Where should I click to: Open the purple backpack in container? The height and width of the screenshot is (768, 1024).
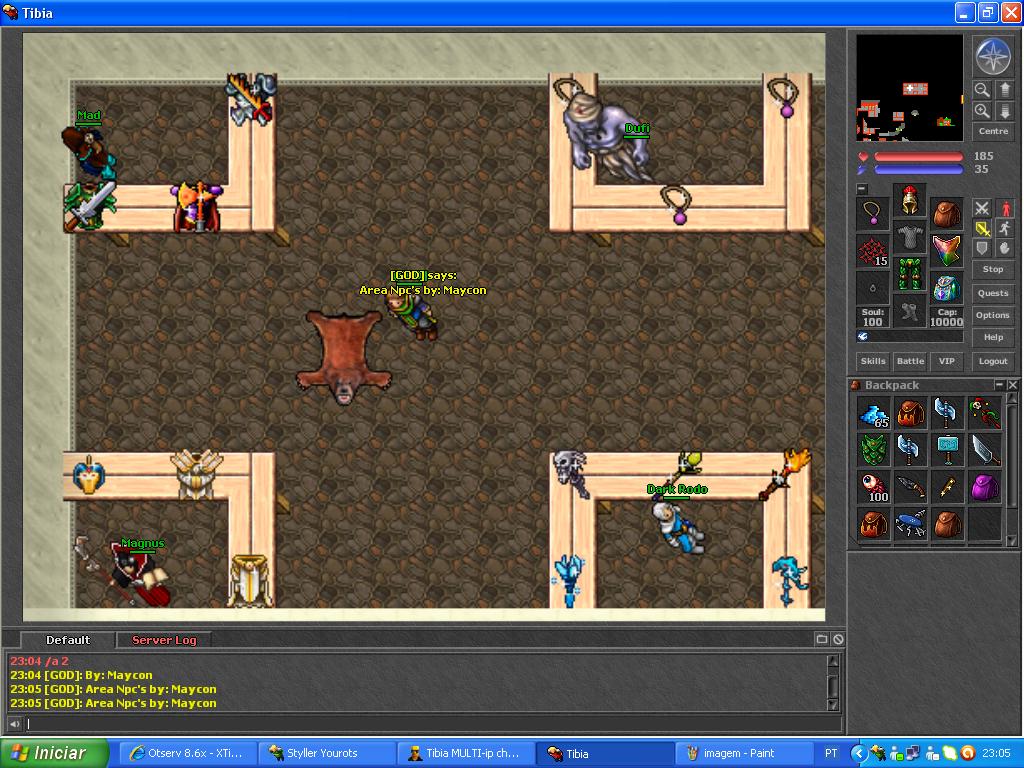(x=985, y=488)
